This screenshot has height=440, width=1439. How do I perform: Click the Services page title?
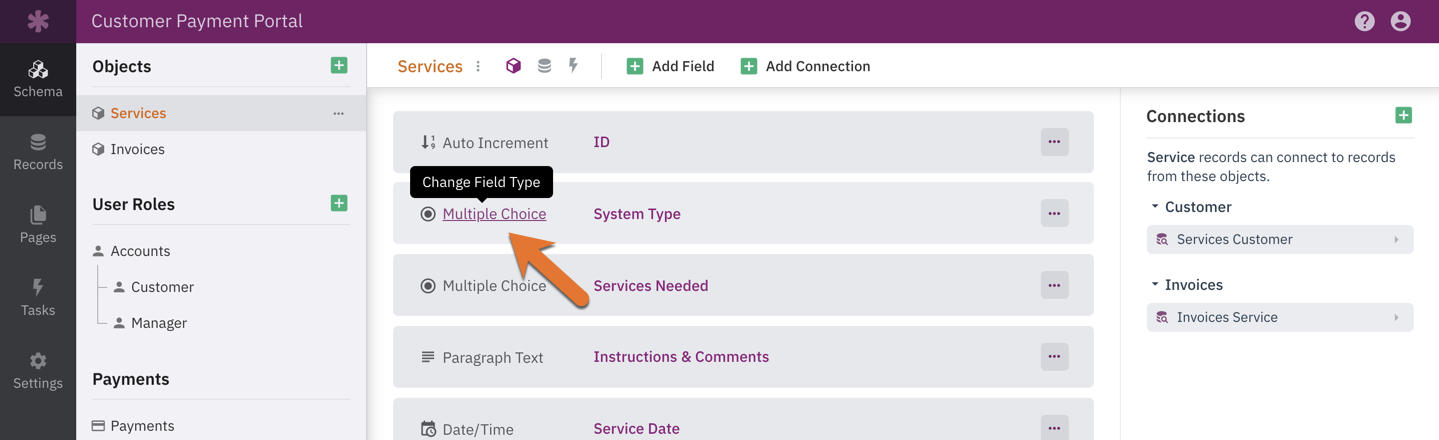tap(430, 66)
